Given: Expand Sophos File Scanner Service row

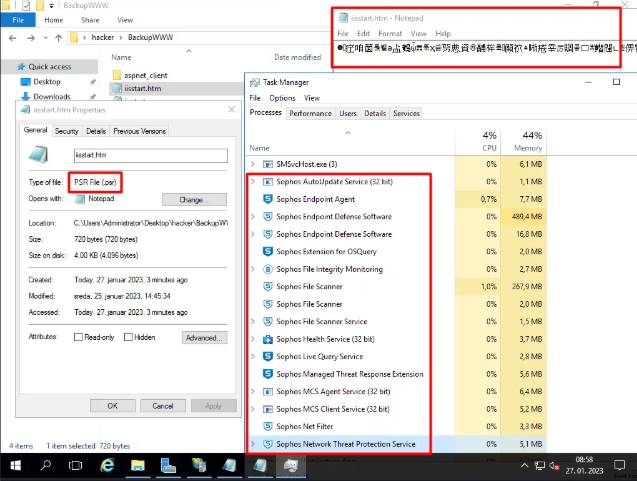Looking at the screenshot, I should click(x=253, y=321).
